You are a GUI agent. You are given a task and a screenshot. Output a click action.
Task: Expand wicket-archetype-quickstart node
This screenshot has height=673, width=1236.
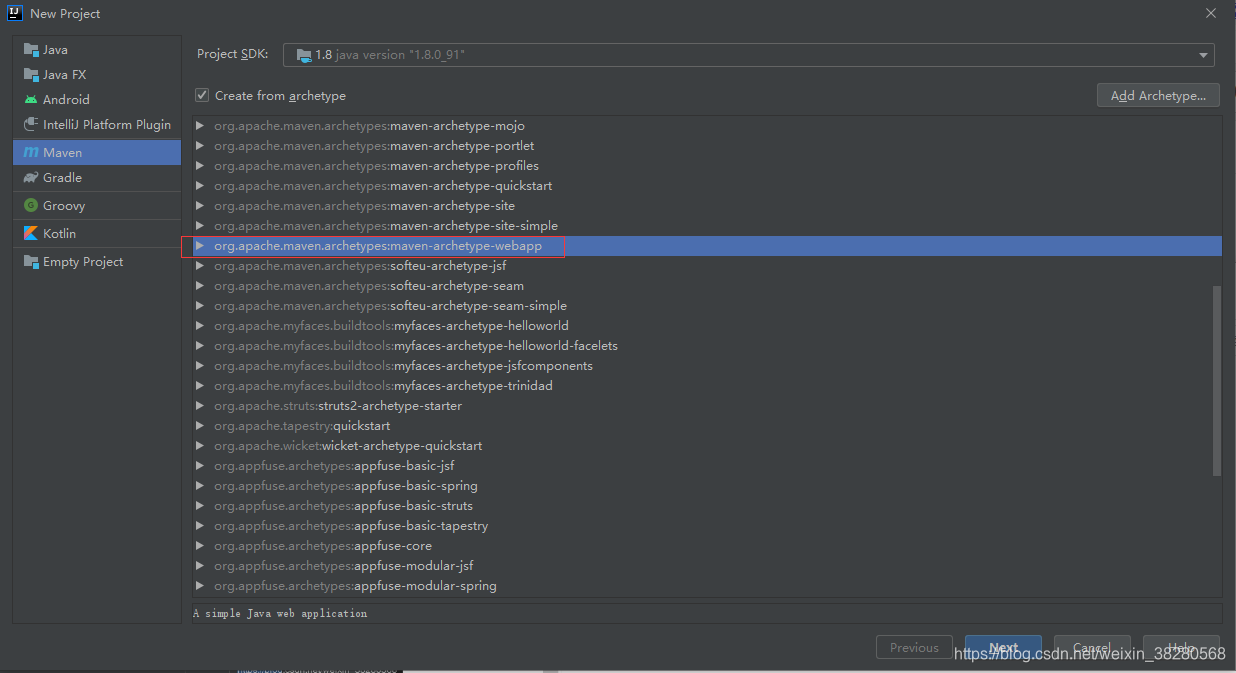(200, 445)
